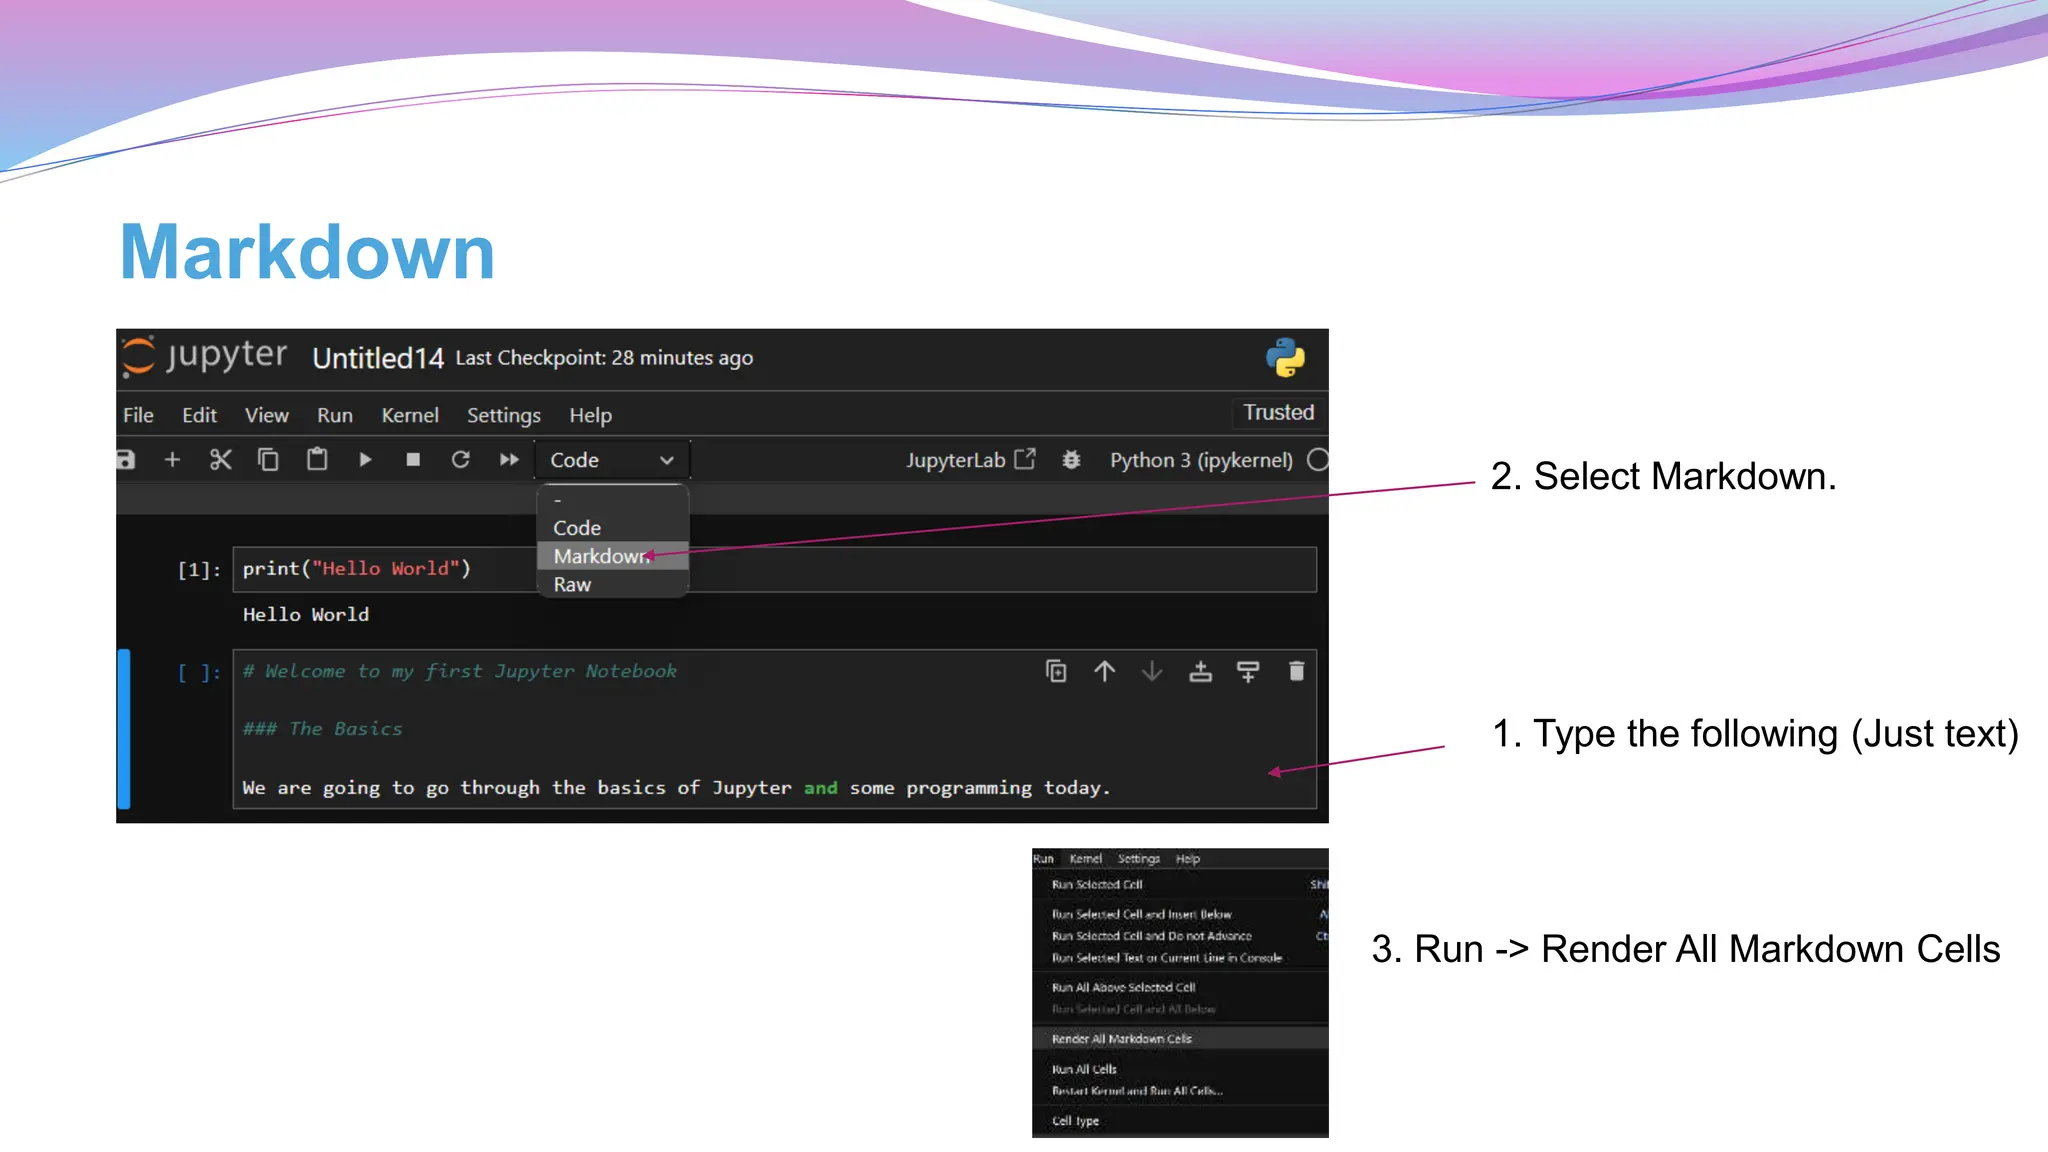Rename the notebook title Untitled14
Screen dimensions: 2048x1152
[x=378, y=358]
